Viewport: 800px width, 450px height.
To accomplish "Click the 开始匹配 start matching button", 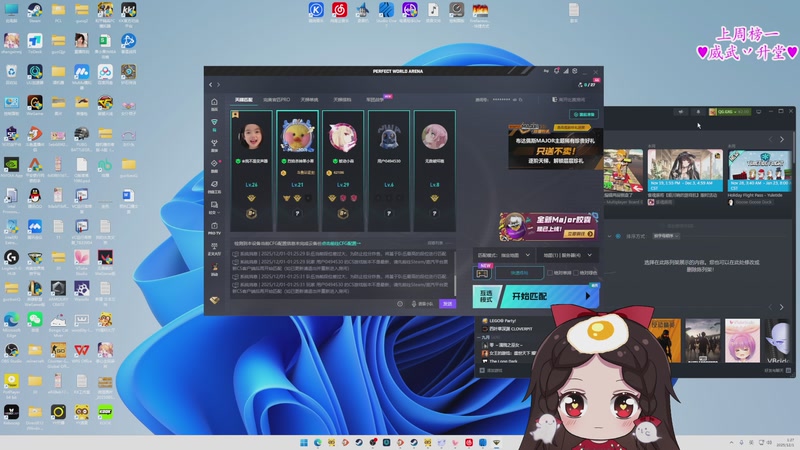I will point(548,296).
